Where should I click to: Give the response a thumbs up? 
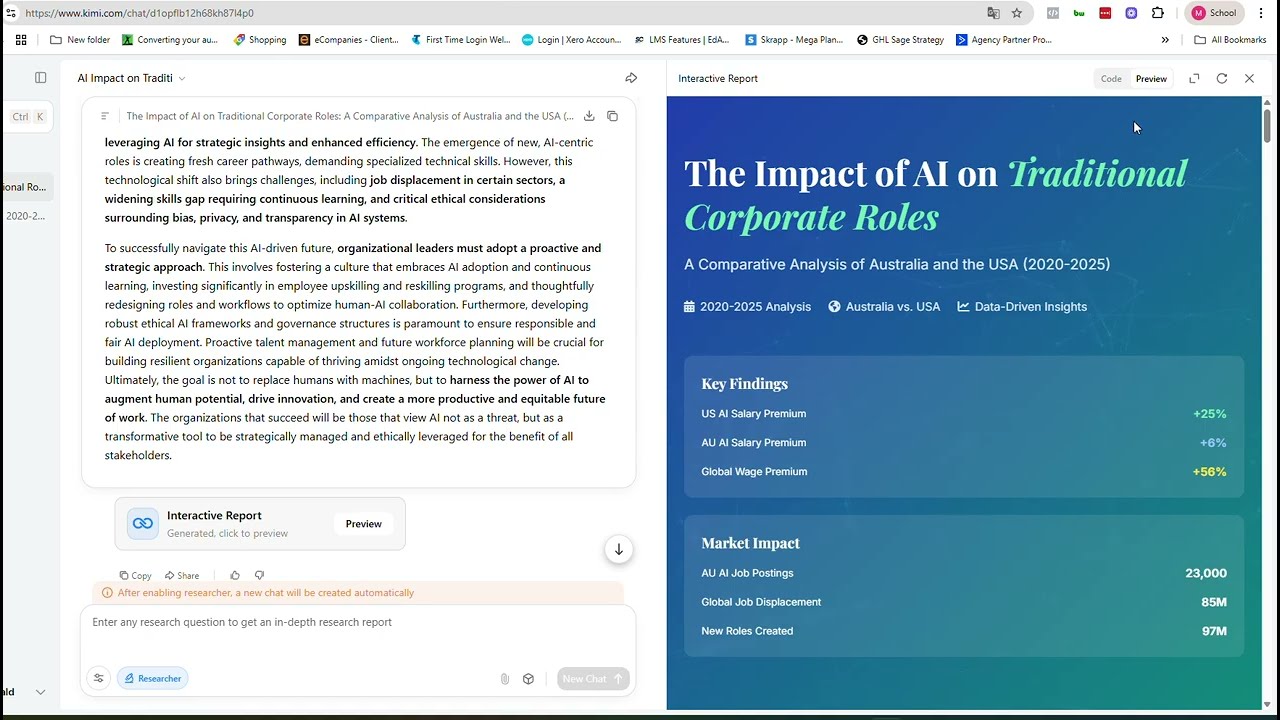[x=235, y=575]
